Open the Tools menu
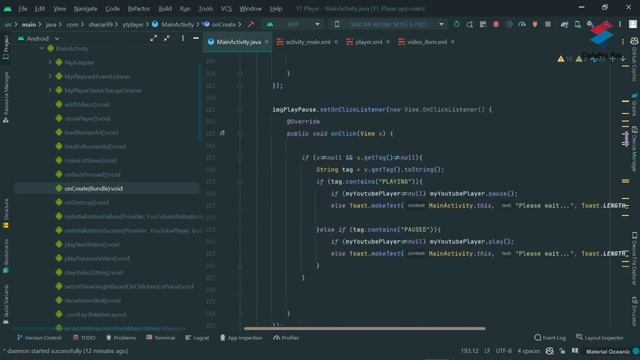This screenshot has height=360, width=640. 205,9
